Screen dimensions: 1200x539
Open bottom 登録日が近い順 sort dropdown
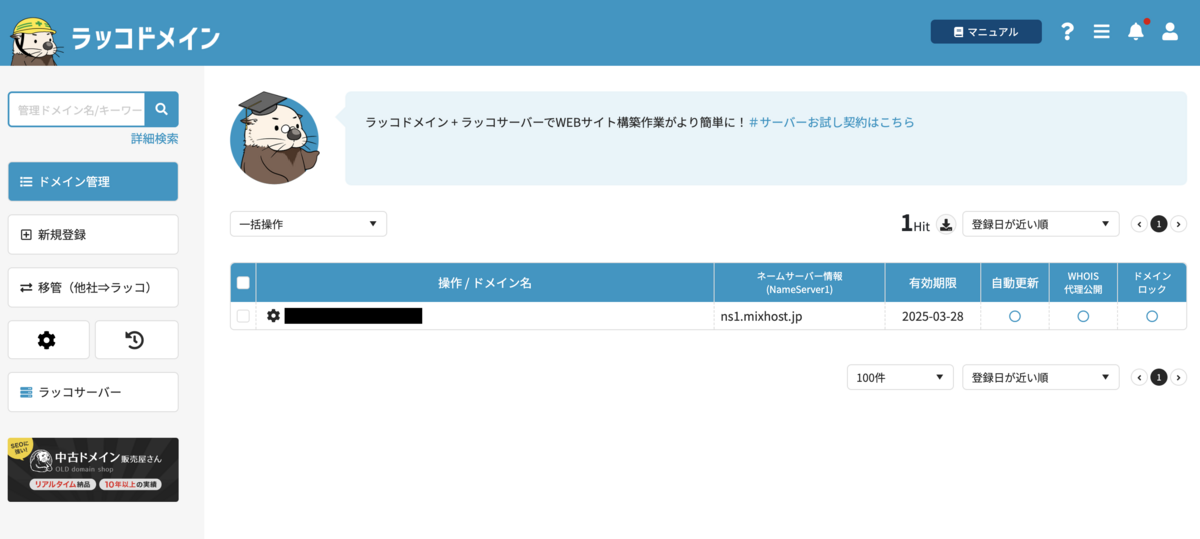point(1041,377)
